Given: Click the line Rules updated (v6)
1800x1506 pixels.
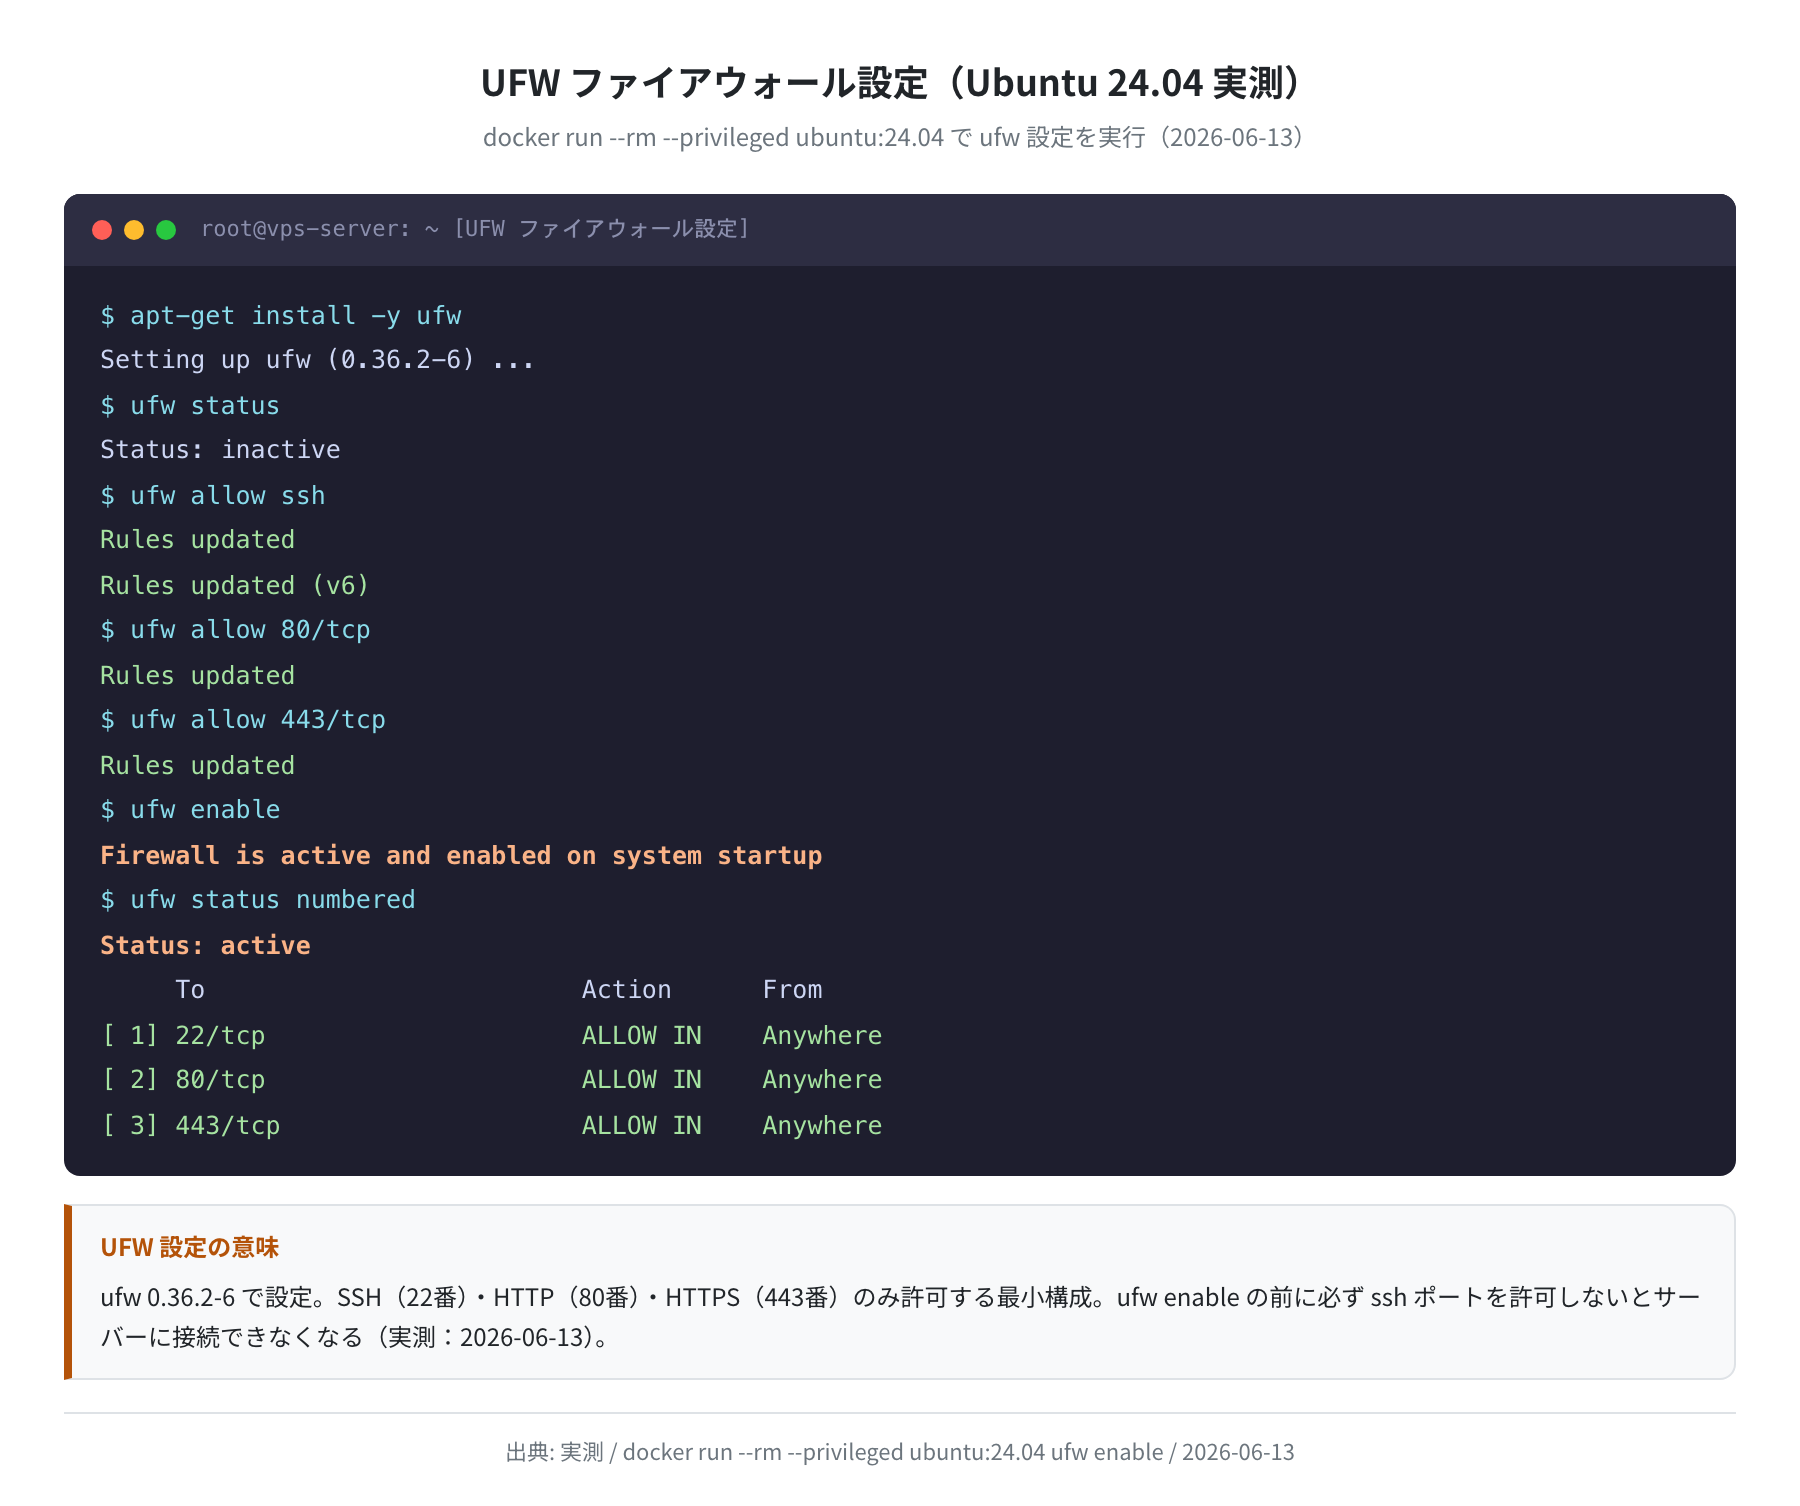Looking at the screenshot, I should [x=235, y=586].
